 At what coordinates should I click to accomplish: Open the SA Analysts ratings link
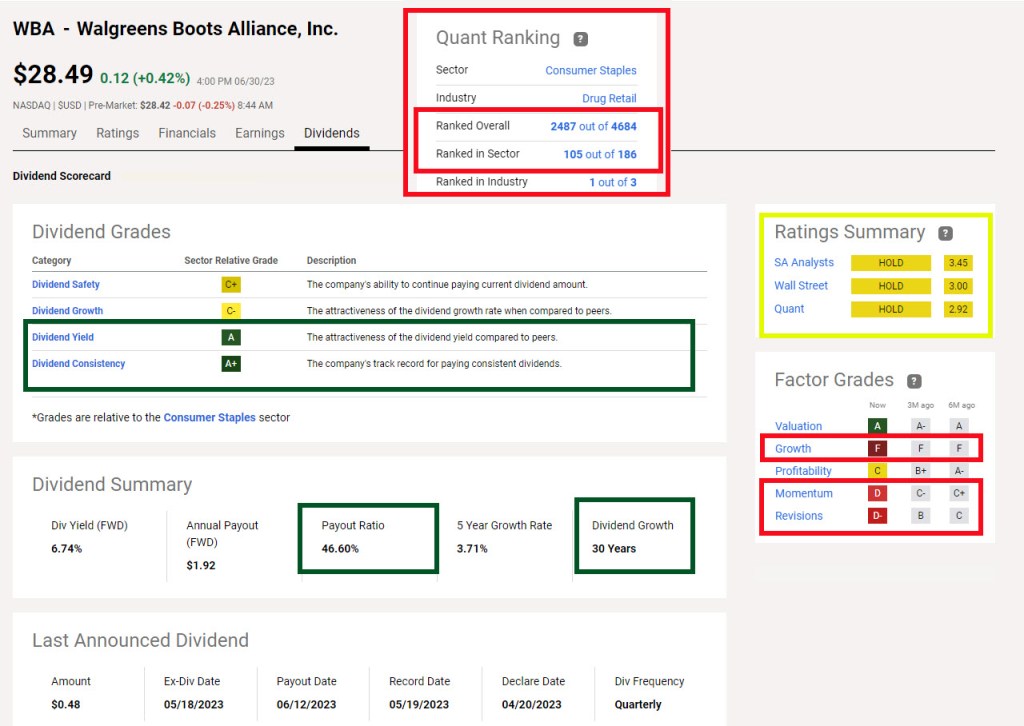click(x=804, y=263)
